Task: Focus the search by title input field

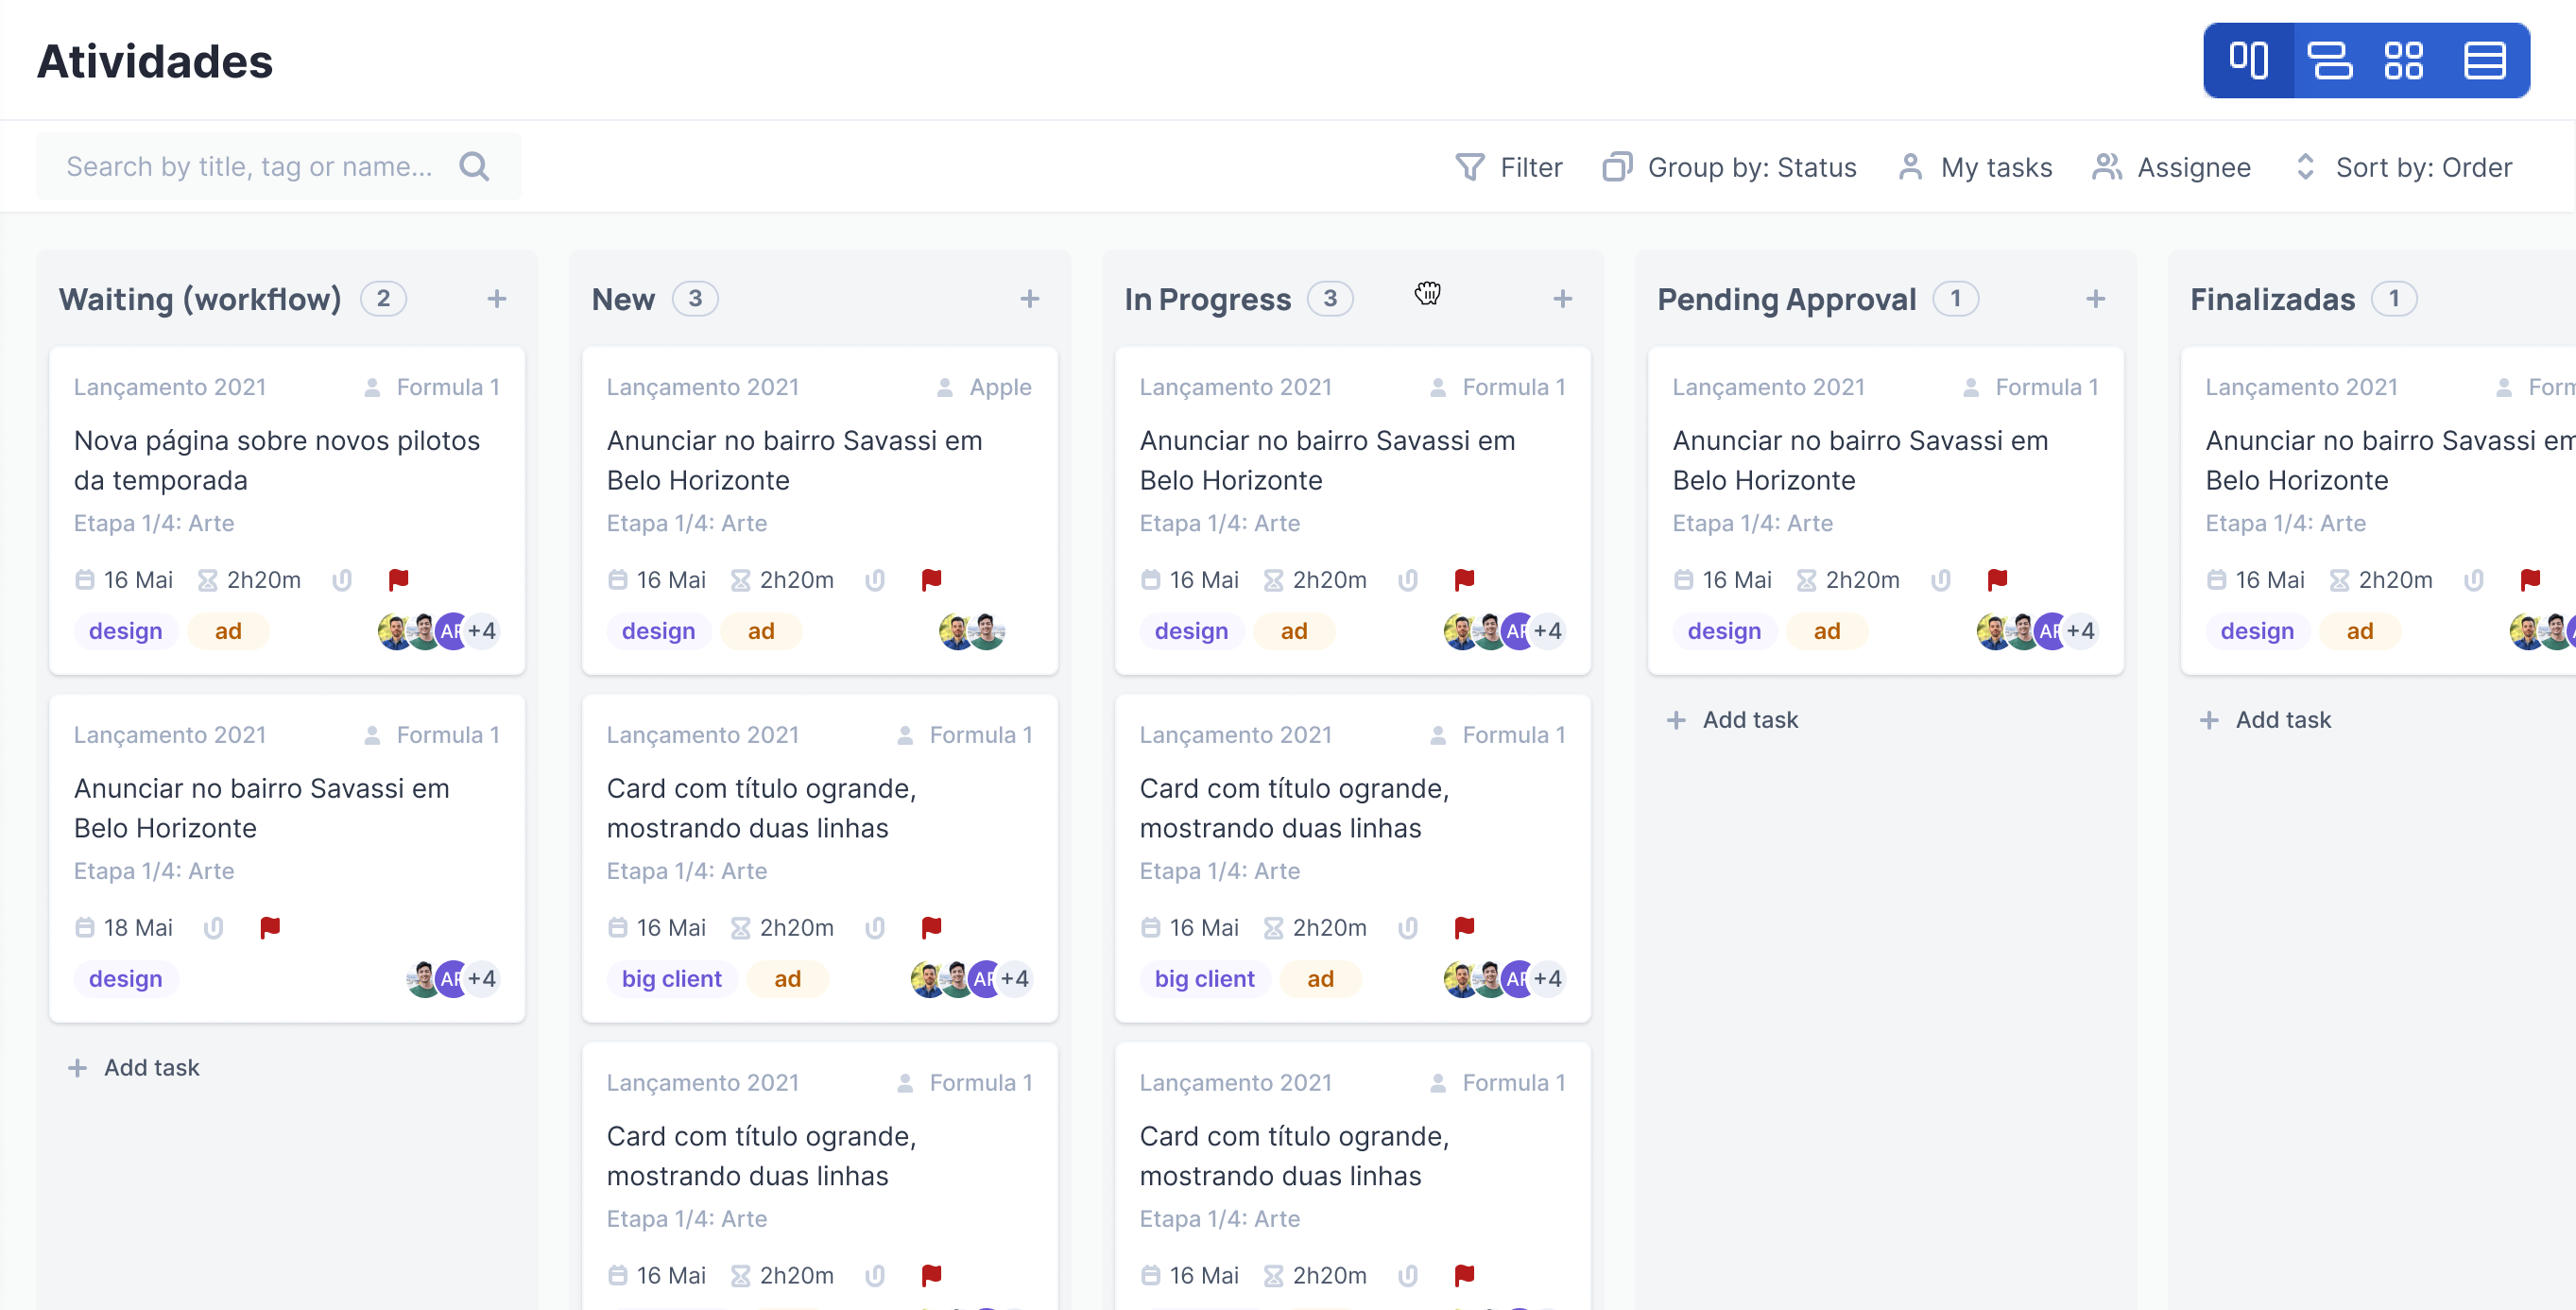Action: [250, 166]
